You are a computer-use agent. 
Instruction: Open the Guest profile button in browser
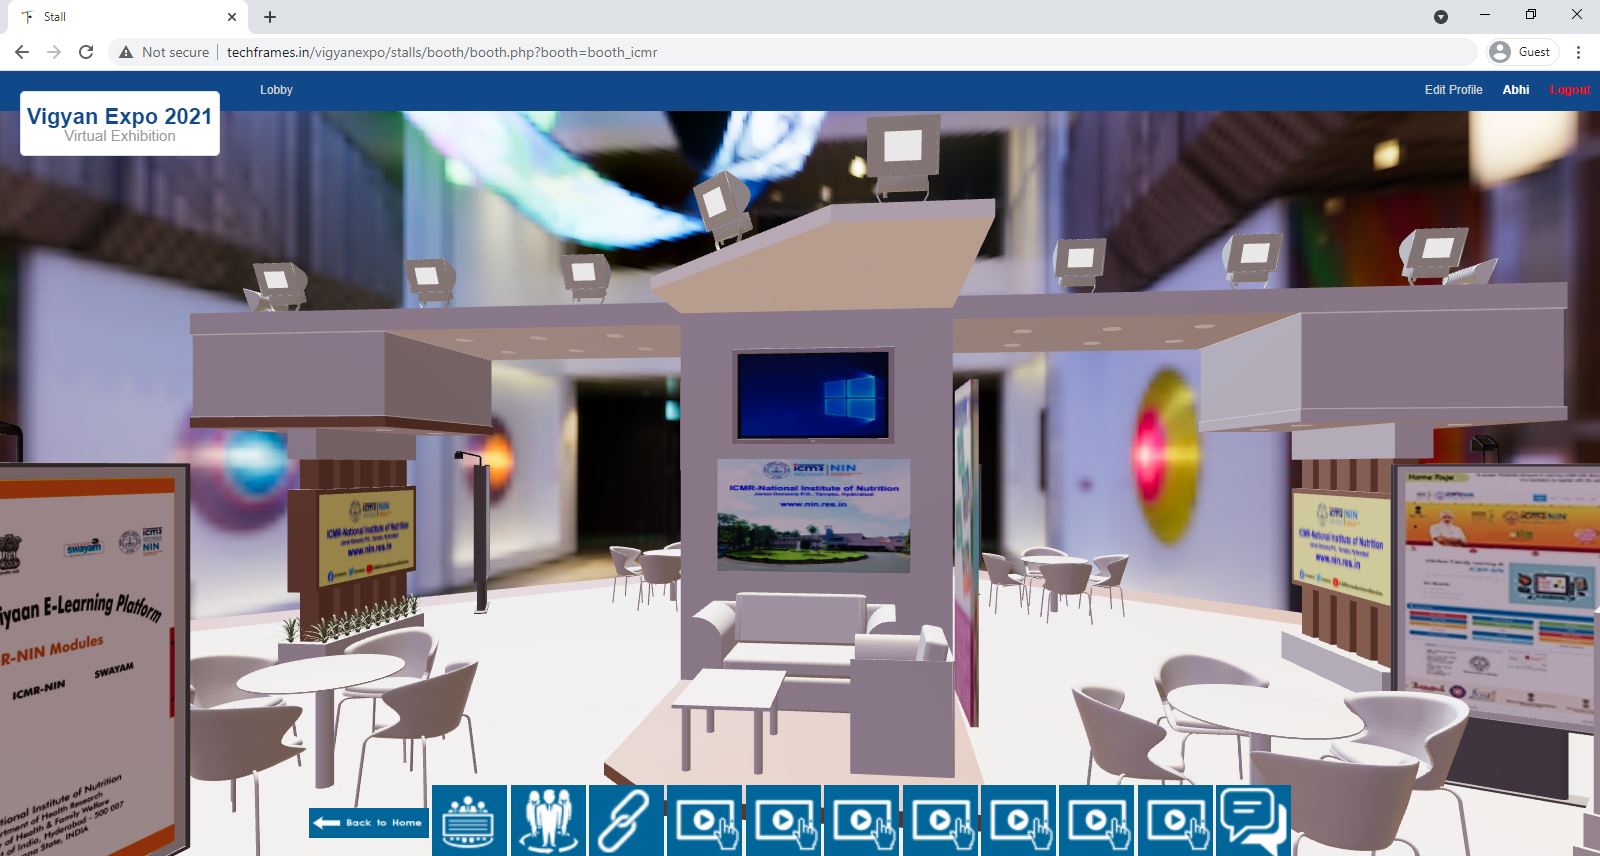(x=1522, y=52)
